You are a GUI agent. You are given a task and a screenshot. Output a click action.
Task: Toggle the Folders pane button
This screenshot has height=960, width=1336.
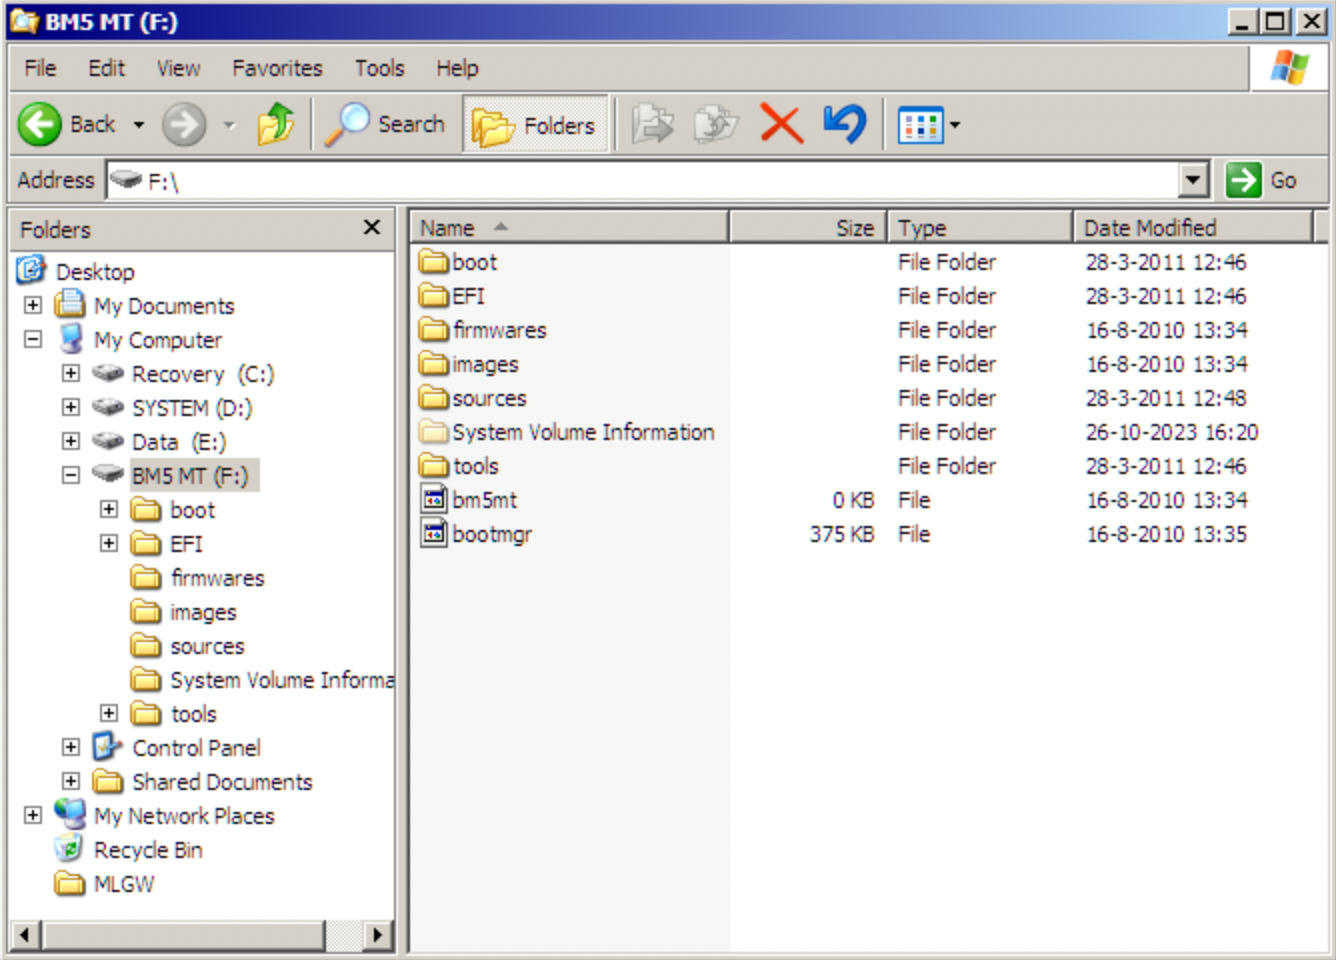(x=535, y=125)
